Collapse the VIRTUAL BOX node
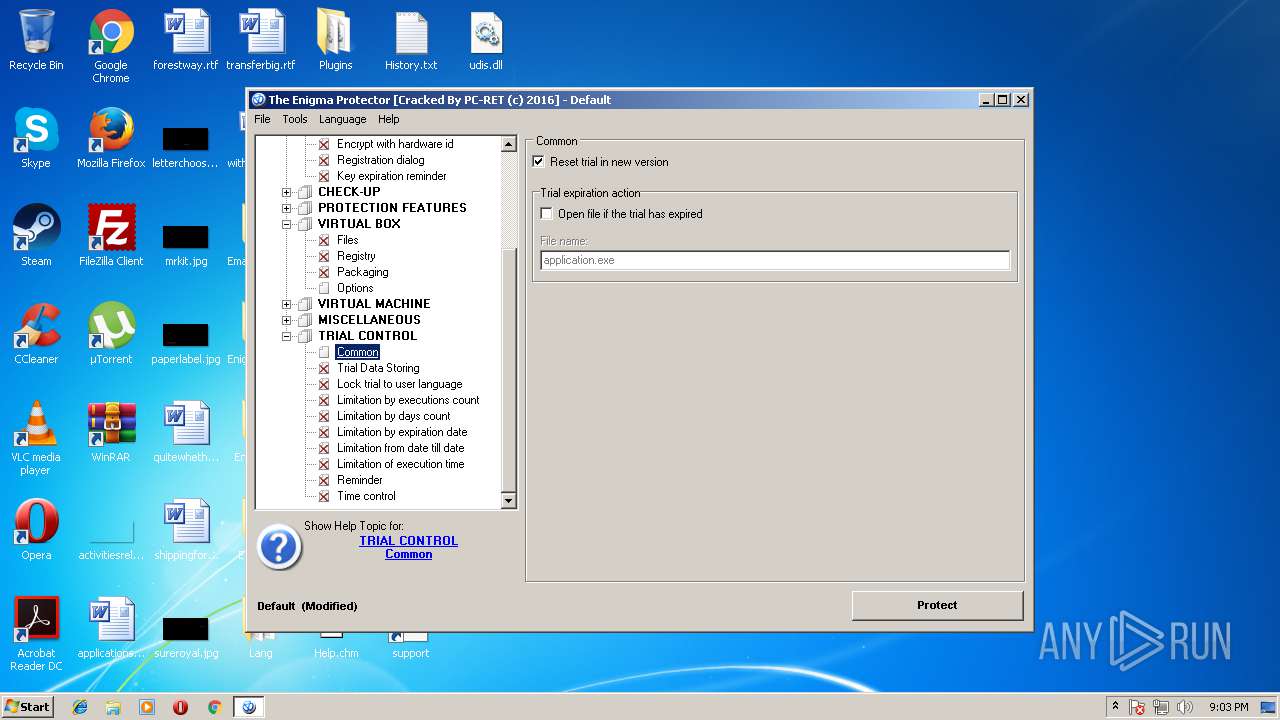 [x=286, y=224]
